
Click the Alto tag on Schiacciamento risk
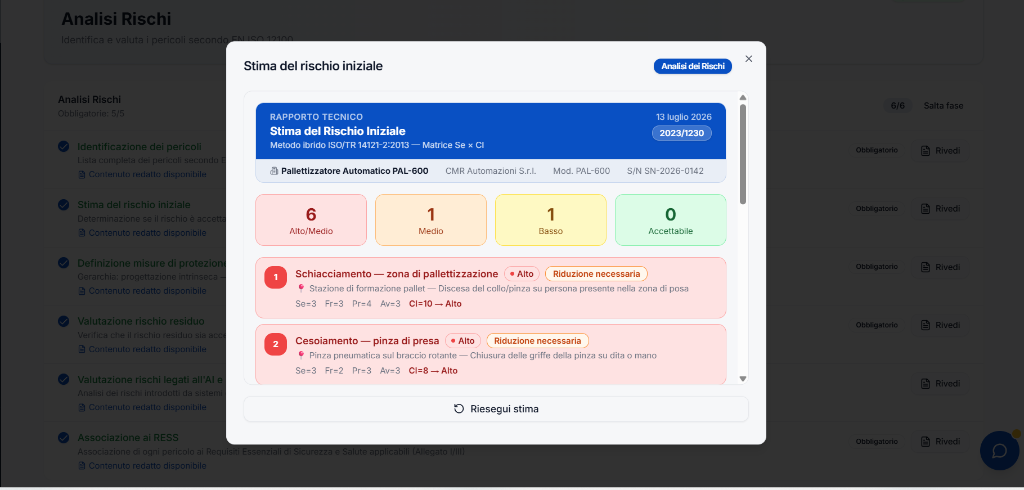[522, 274]
